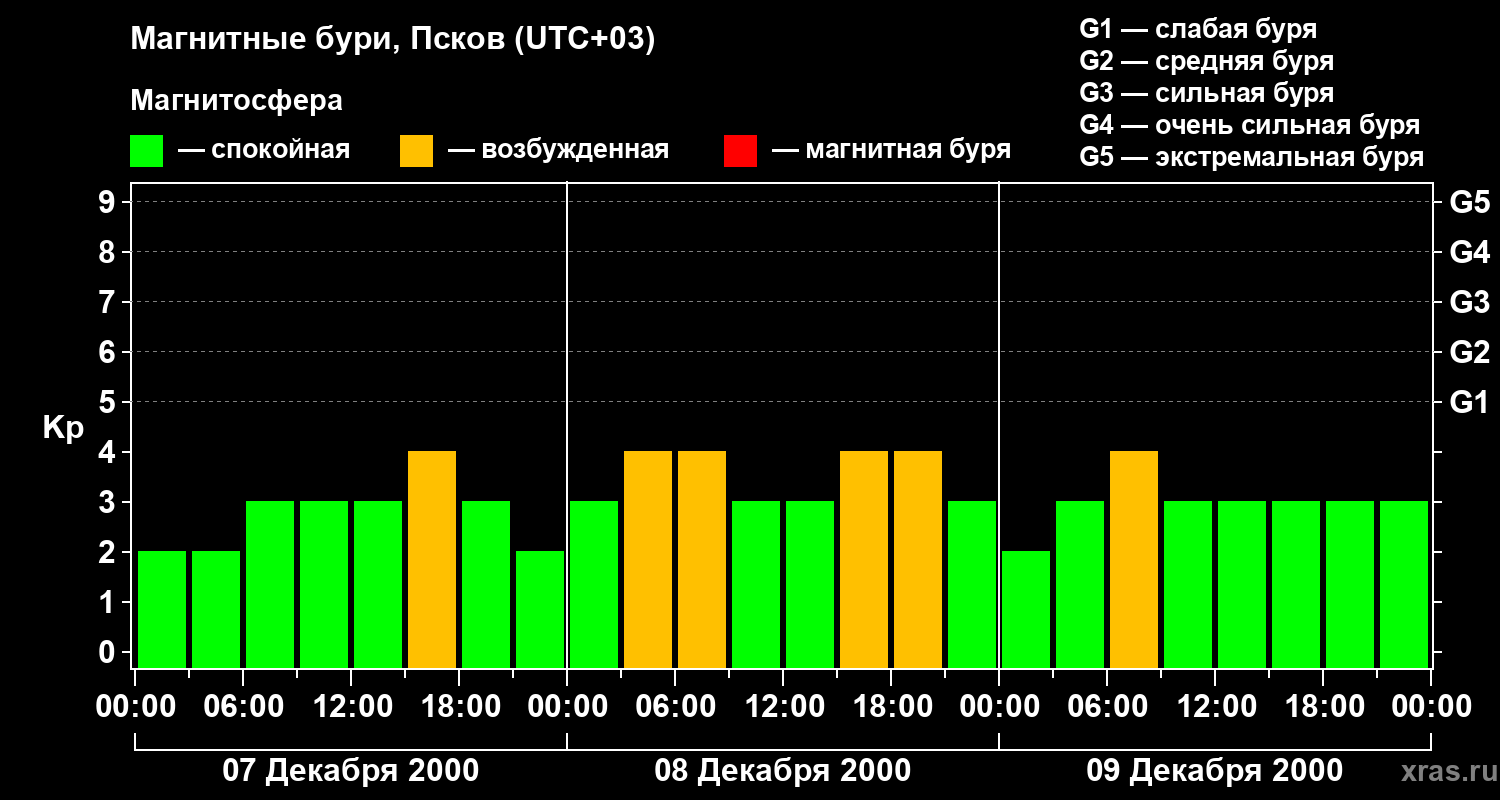The width and height of the screenshot is (1500, 800).
Task: Click the only orange bar on 09 Декабря
Action: [1134, 559]
